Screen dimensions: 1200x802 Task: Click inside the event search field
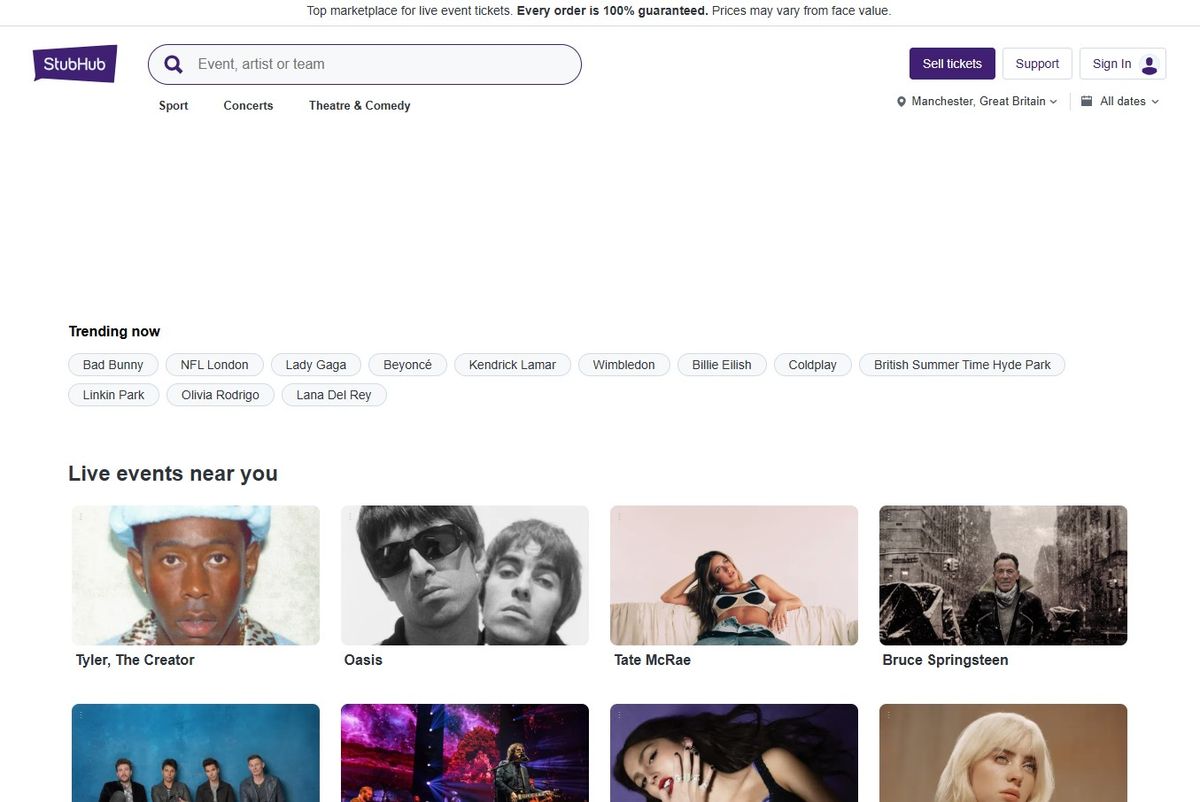(x=380, y=64)
